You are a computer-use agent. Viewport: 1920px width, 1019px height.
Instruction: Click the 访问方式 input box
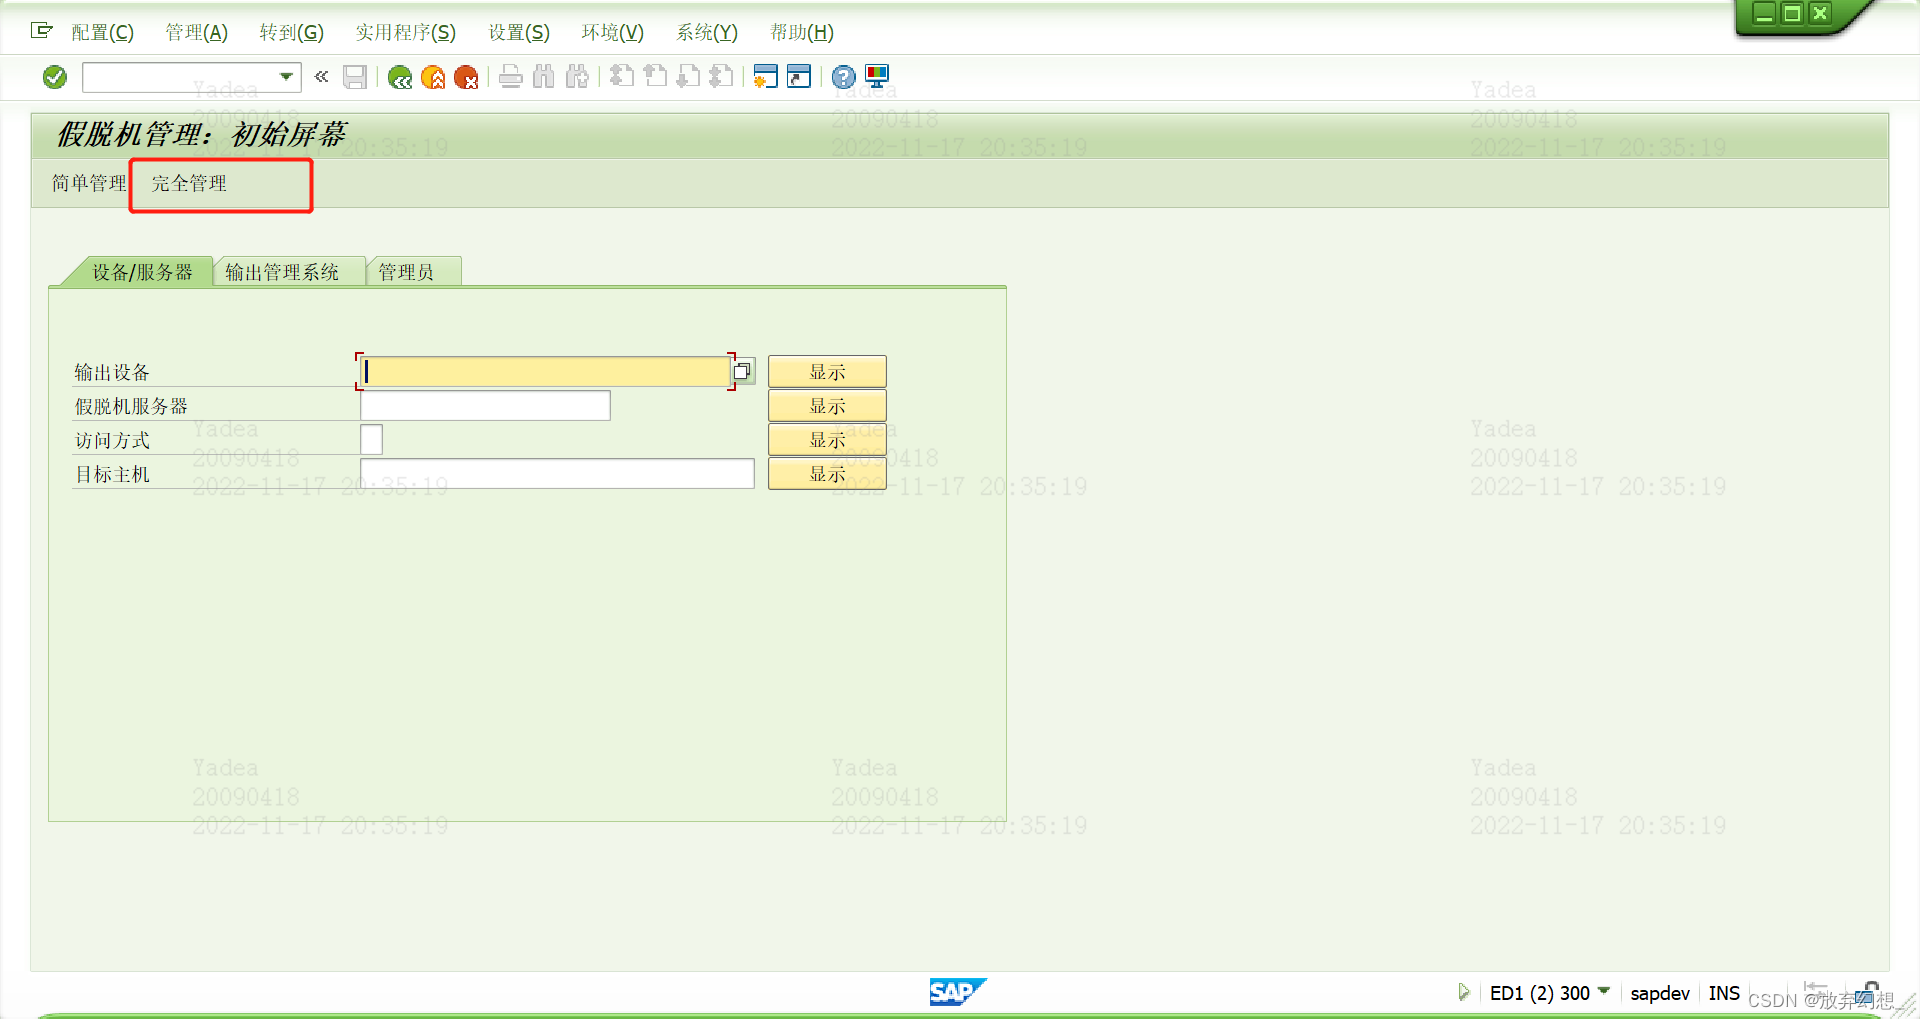[x=371, y=440]
